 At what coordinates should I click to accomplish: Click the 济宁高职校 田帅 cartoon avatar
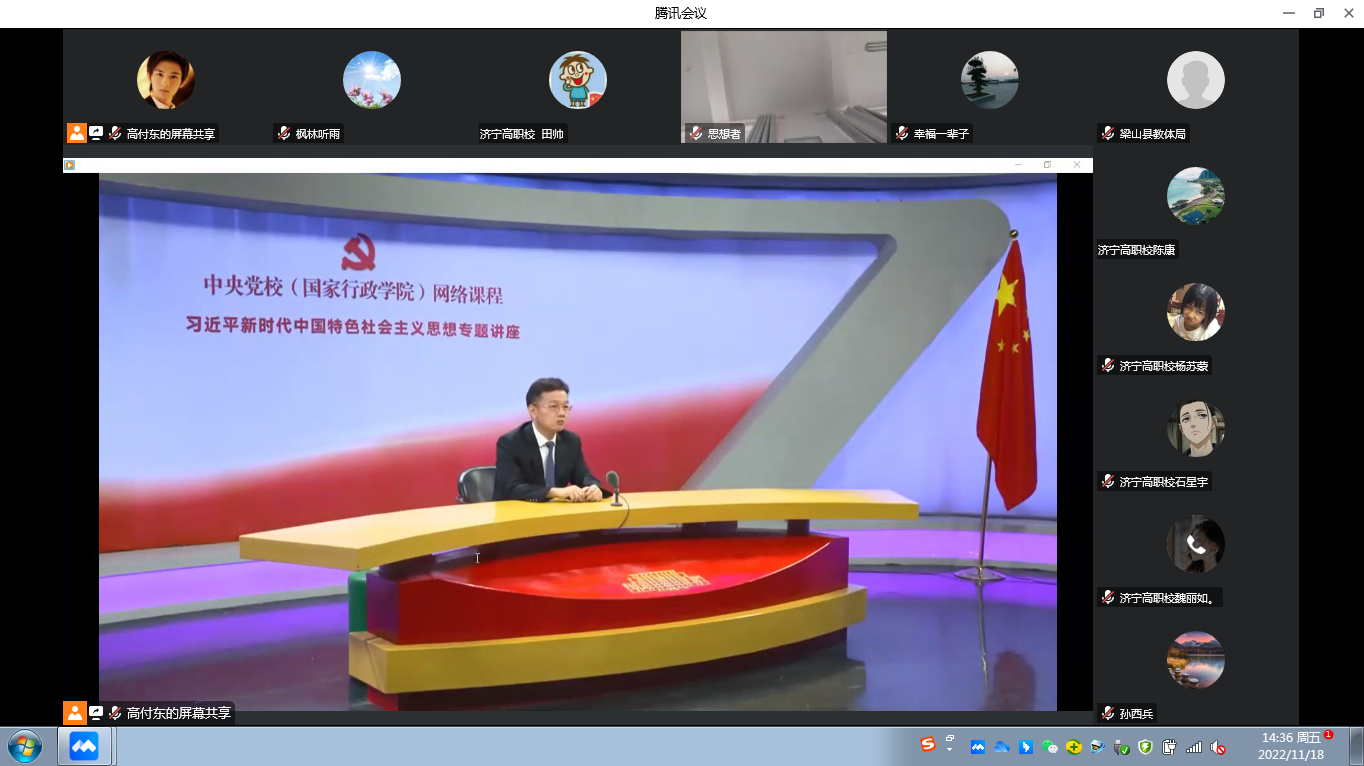(x=578, y=80)
